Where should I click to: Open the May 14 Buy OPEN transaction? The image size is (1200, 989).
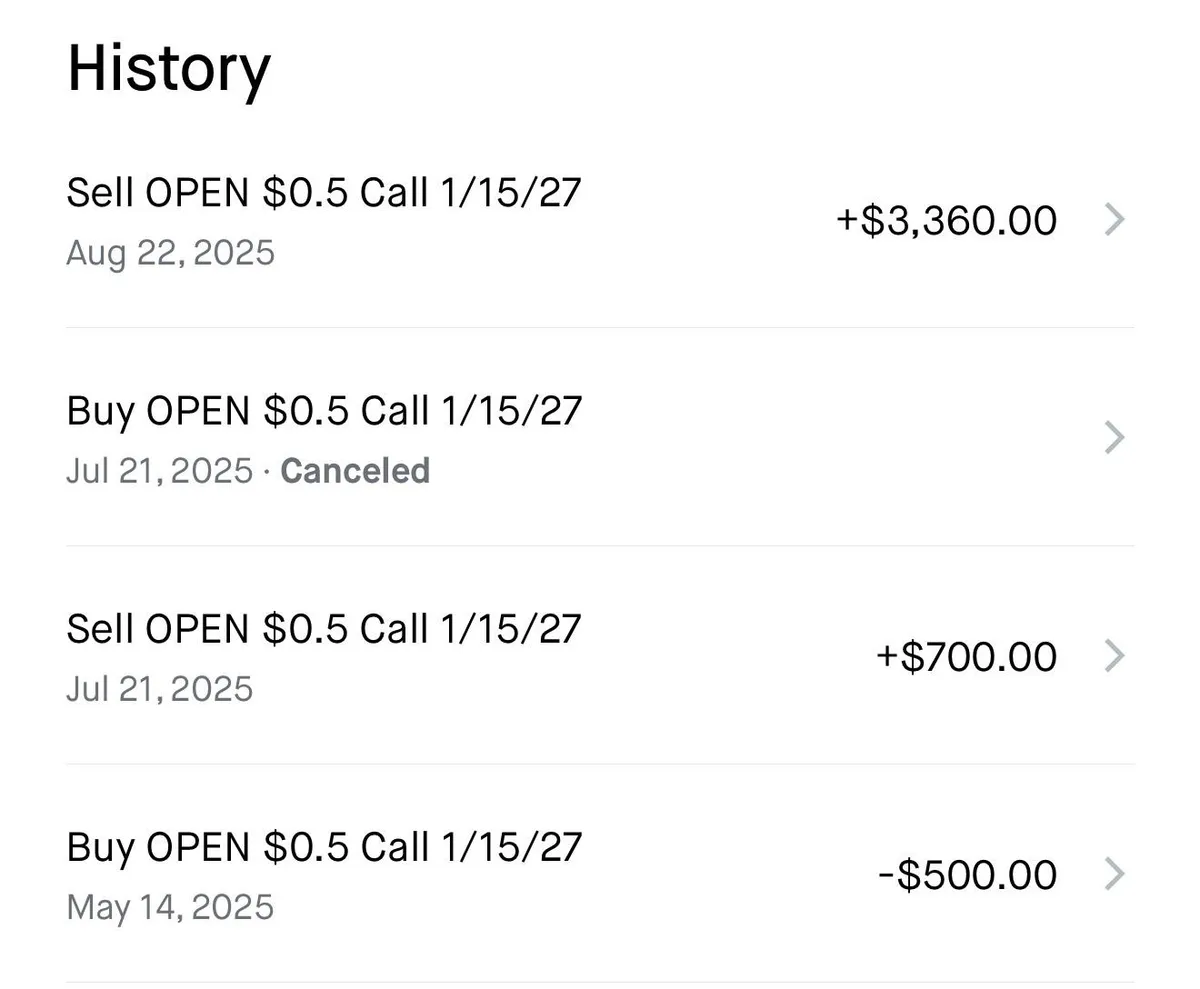tap(324, 846)
